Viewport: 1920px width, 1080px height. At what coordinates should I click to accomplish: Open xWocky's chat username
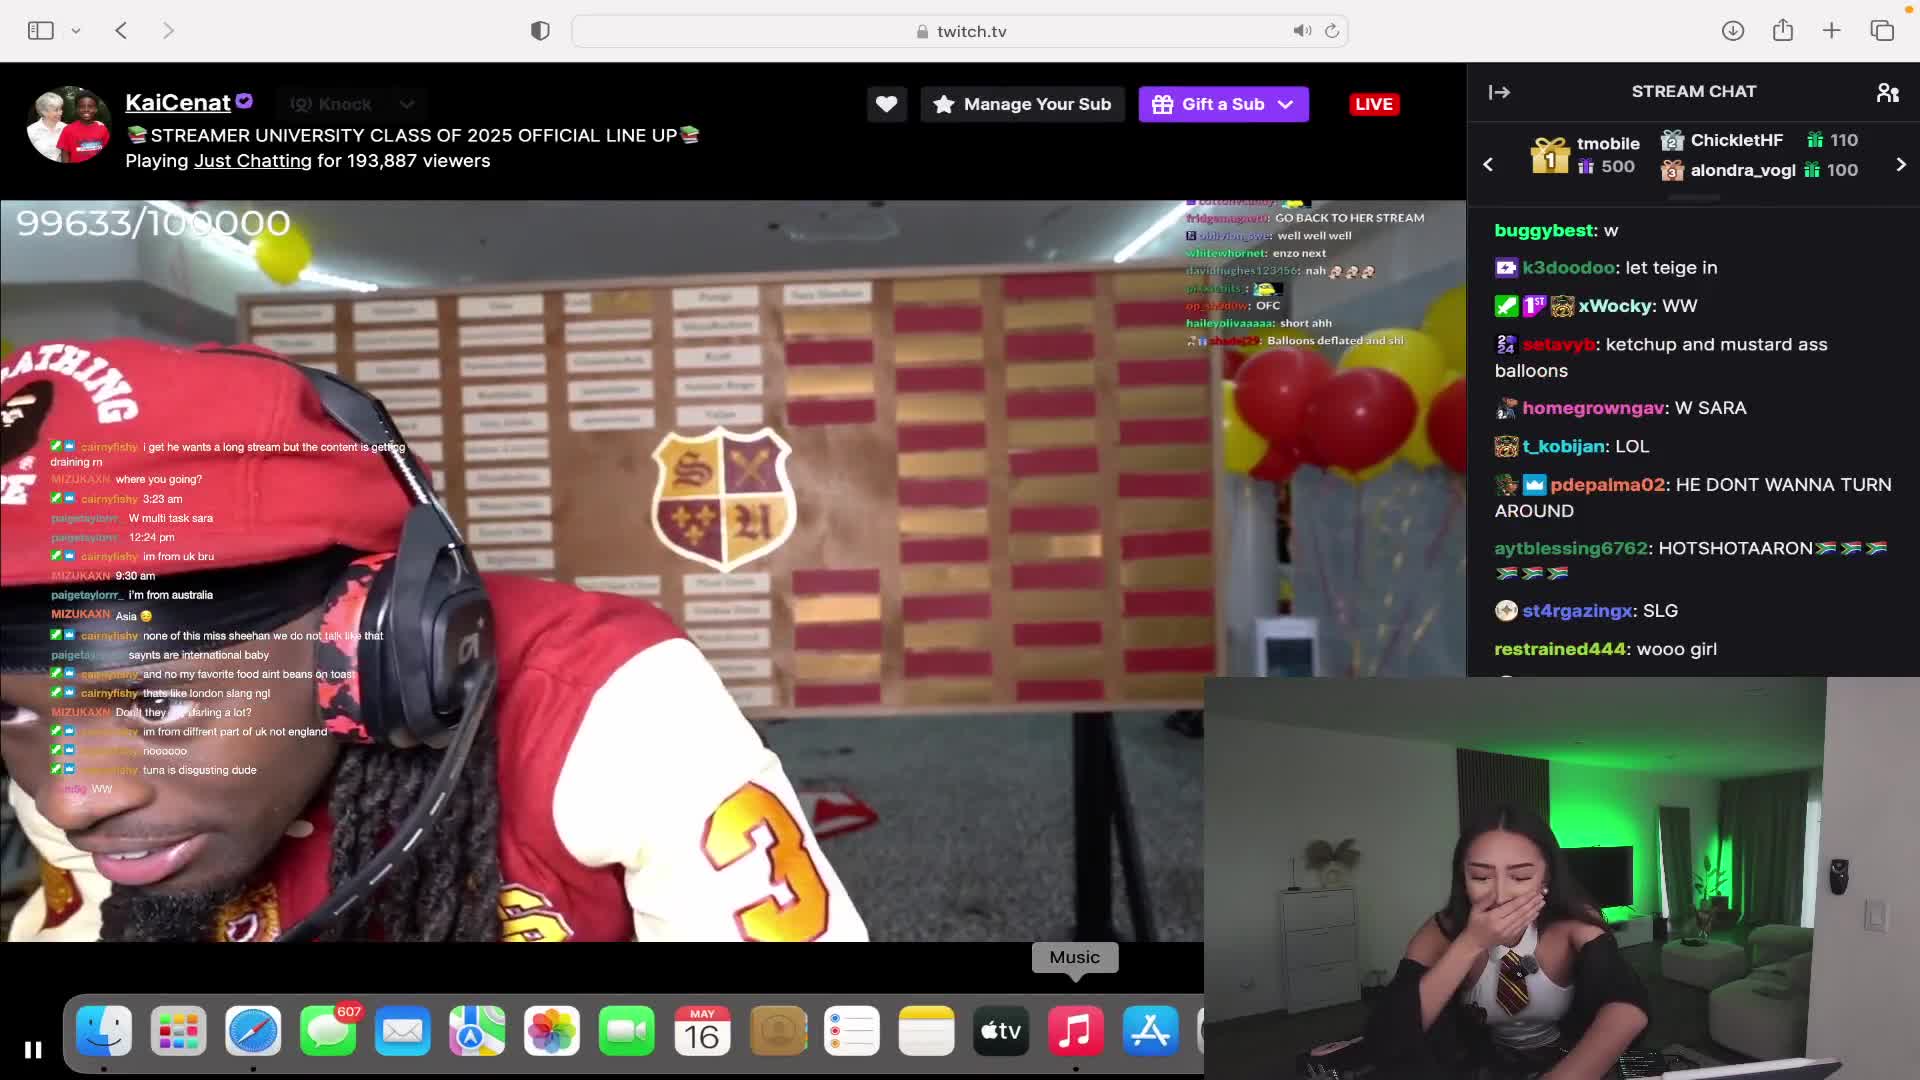1615,306
